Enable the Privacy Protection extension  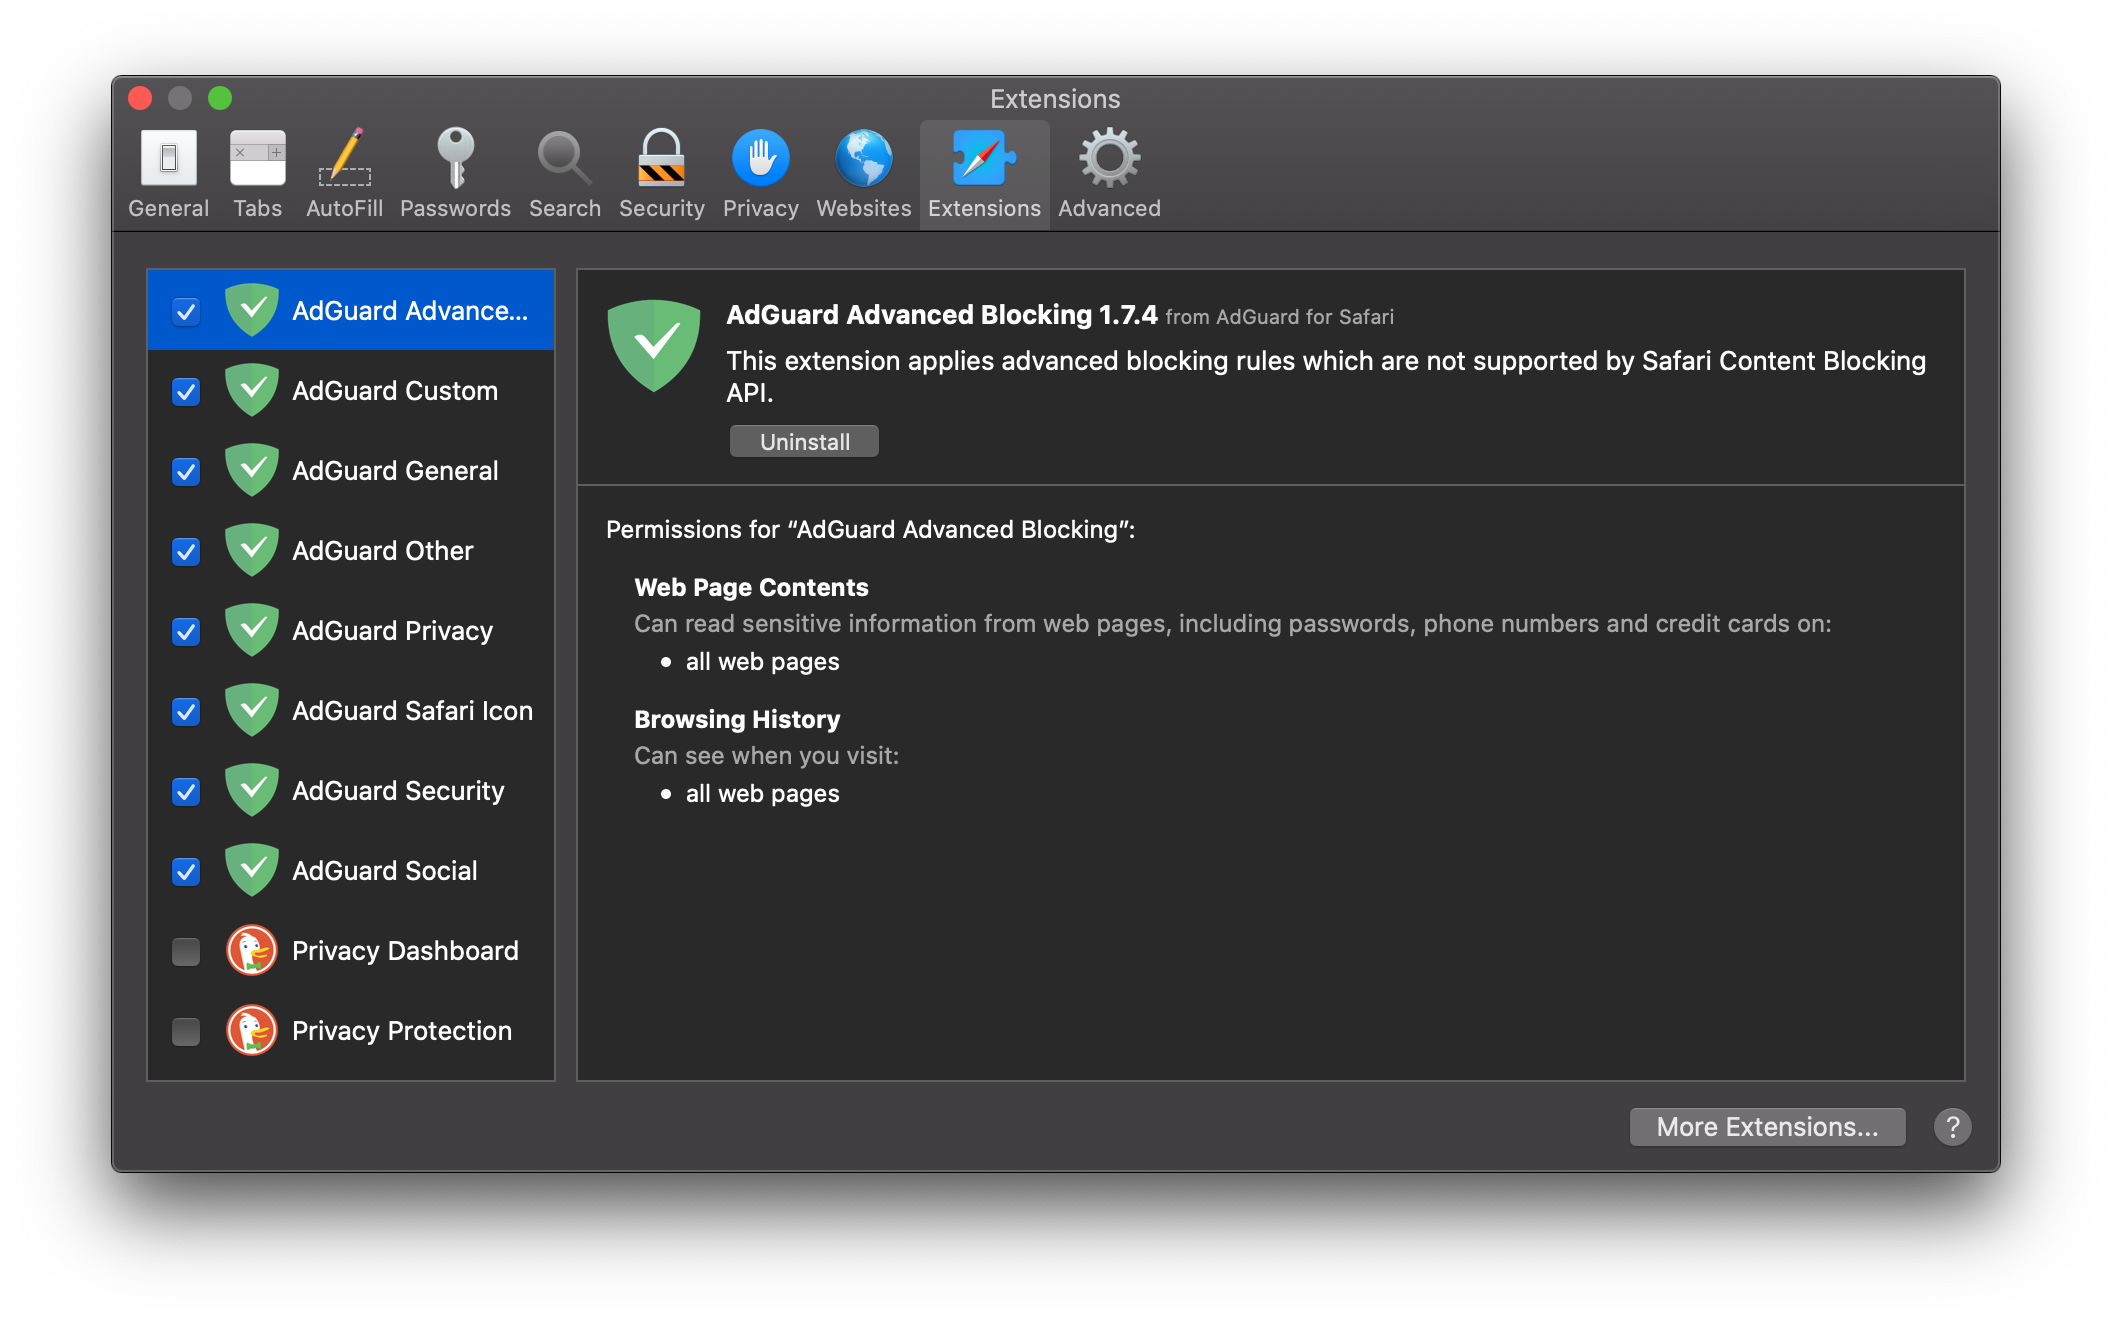click(187, 1031)
